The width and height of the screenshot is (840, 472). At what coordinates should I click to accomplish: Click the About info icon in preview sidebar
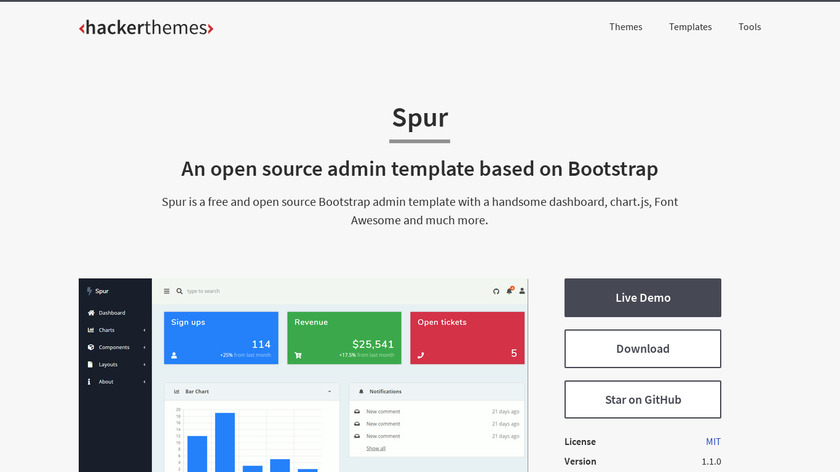[89, 382]
